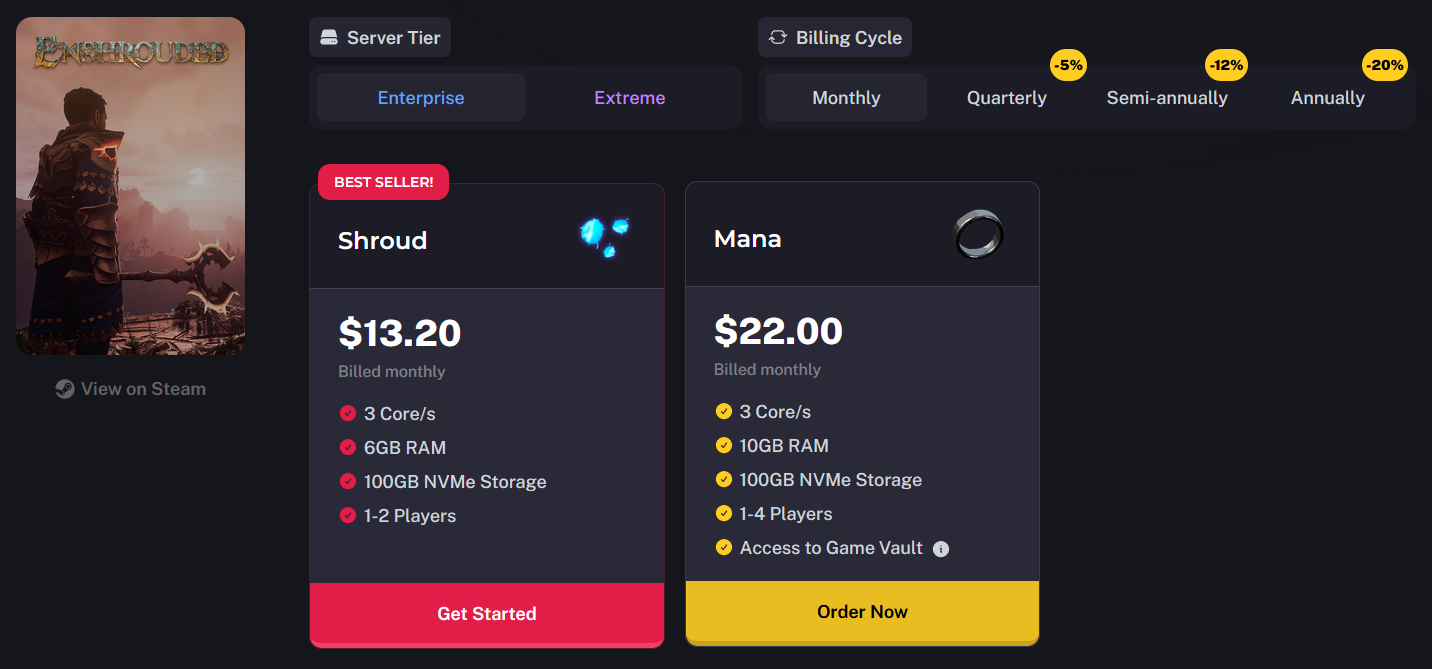Choose Annually billing cycle
This screenshot has height=669, width=1432.
pyautogui.click(x=1328, y=98)
